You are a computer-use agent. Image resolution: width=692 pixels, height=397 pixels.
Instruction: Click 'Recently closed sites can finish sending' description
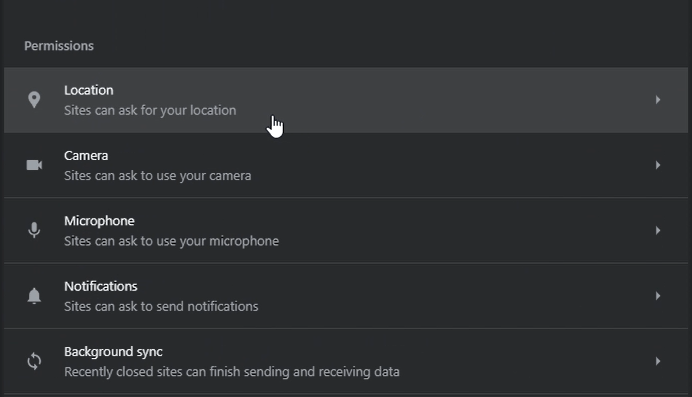click(x=232, y=371)
